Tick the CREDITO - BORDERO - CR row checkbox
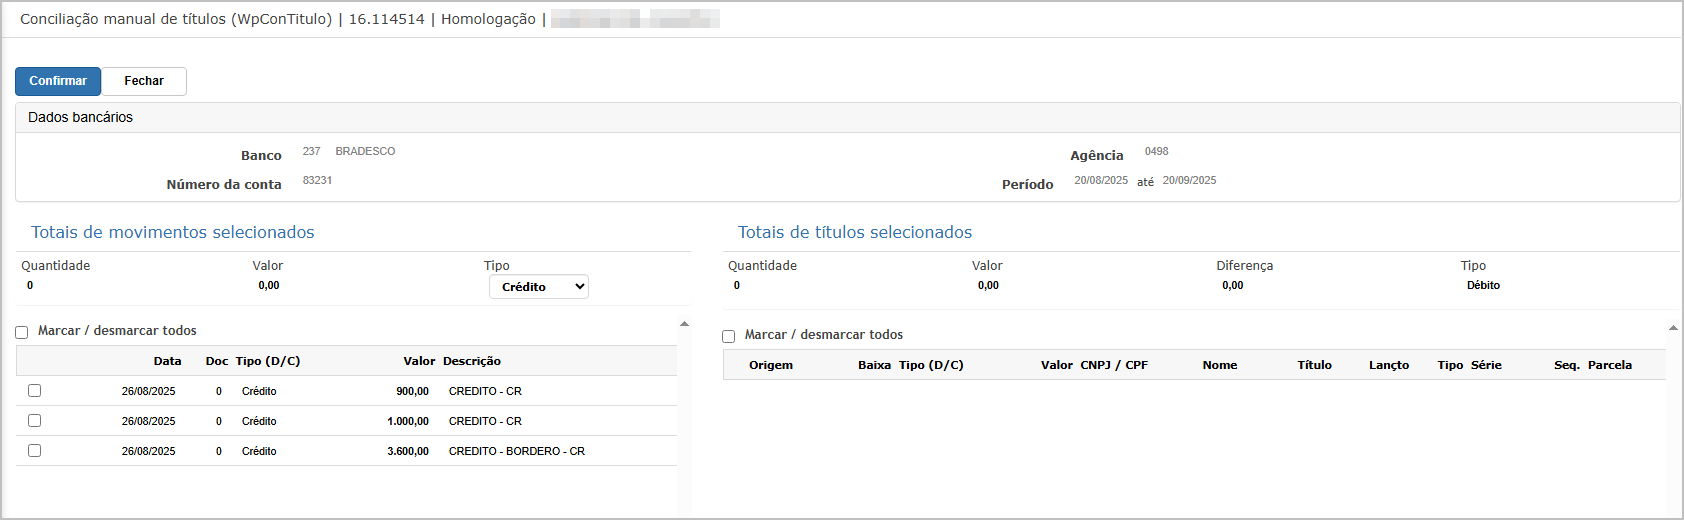The height and width of the screenshot is (520, 1684). point(35,451)
